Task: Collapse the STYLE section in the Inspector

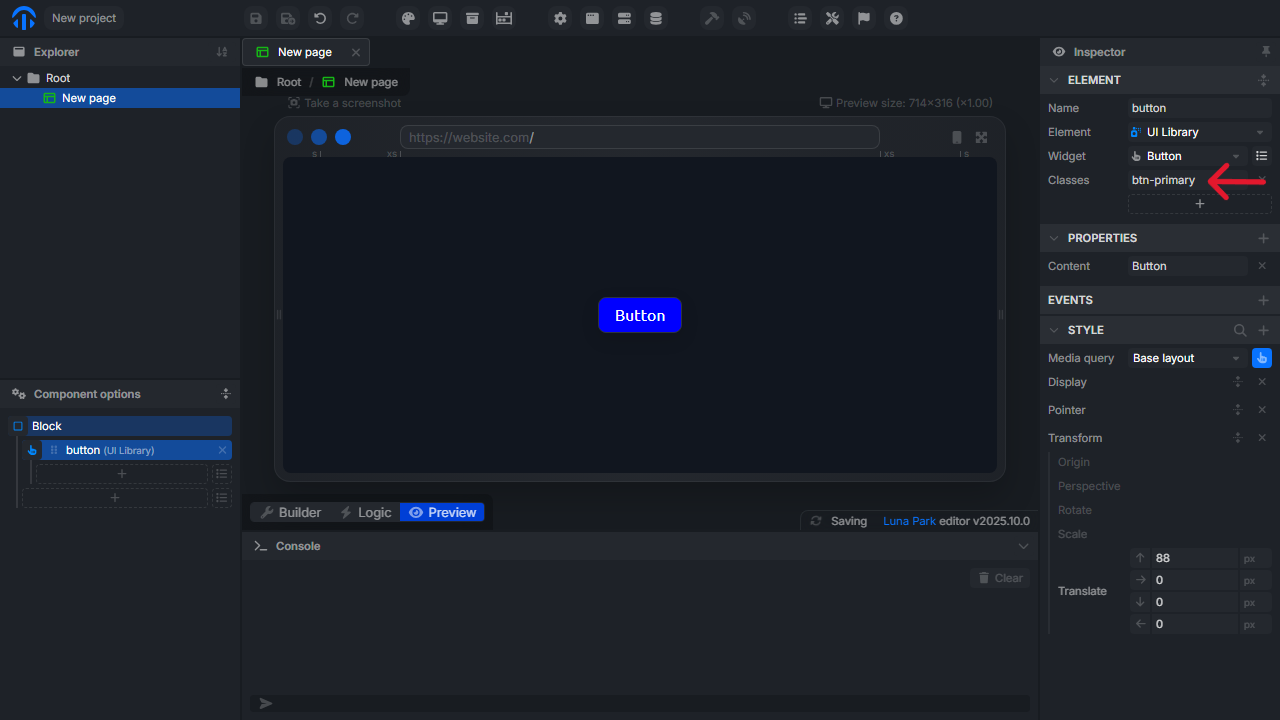Action: [x=1054, y=329]
